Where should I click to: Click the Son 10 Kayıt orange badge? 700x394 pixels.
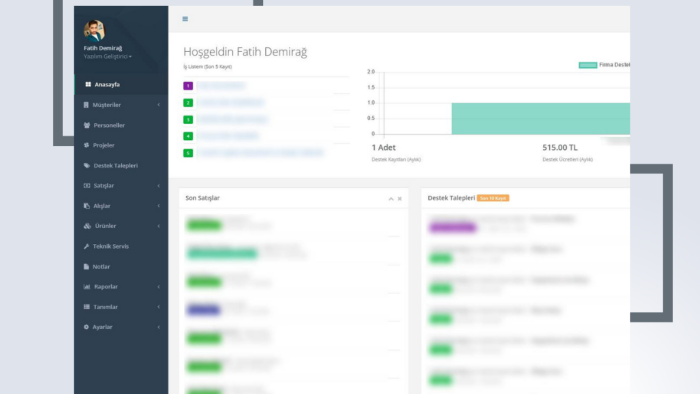click(493, 198)
